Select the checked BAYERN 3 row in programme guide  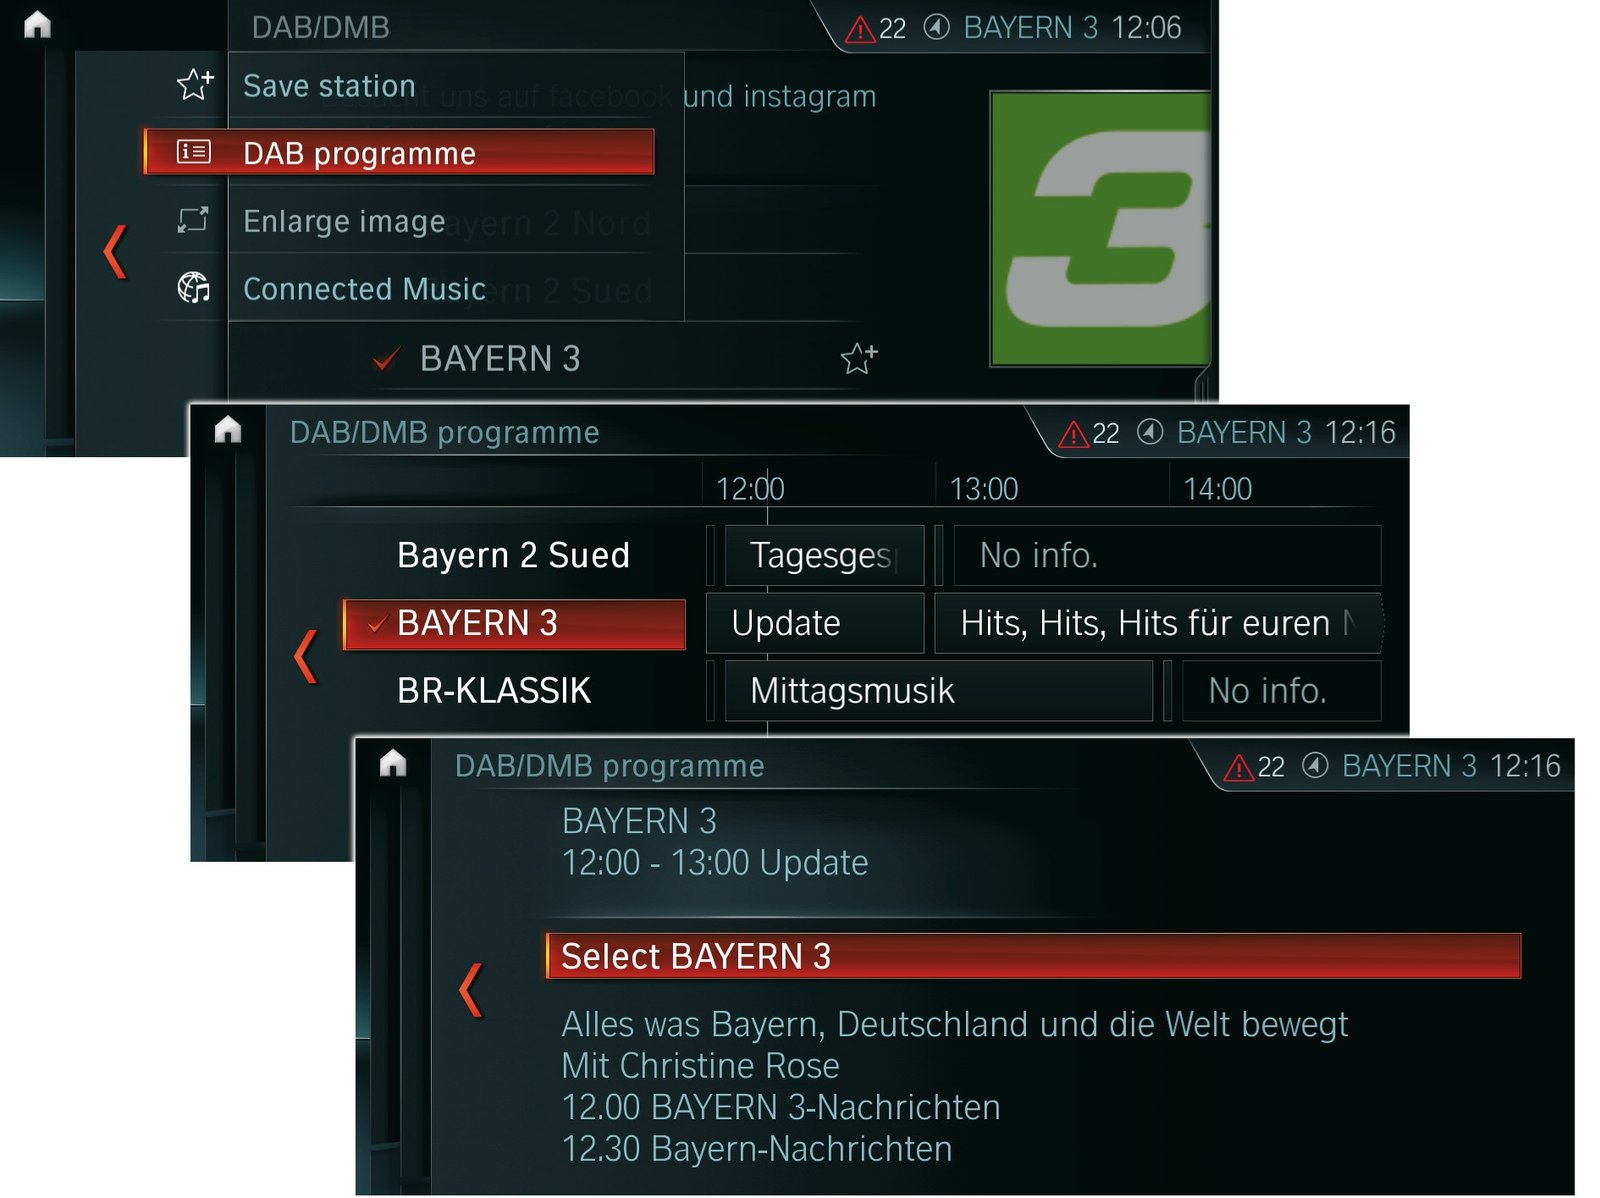pyautogui.click(x=514, y=624)
